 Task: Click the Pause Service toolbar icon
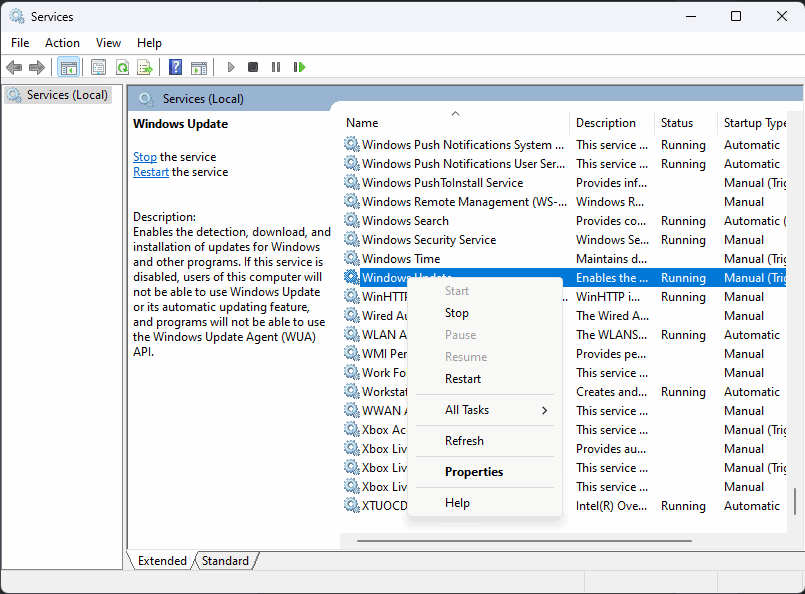[x=276, y=67]
